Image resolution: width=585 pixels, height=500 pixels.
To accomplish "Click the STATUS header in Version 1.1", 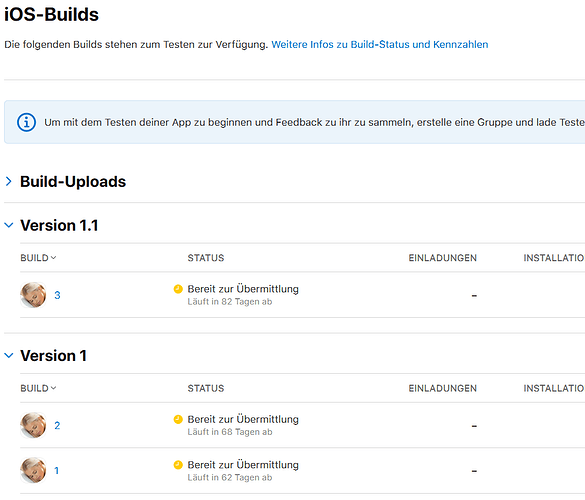I will (206, 258).
